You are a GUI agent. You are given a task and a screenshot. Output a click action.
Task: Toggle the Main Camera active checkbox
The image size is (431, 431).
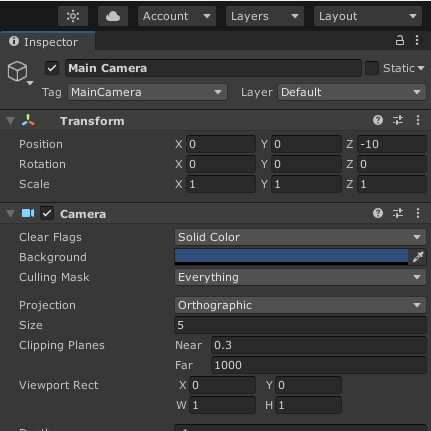(52, 68)
